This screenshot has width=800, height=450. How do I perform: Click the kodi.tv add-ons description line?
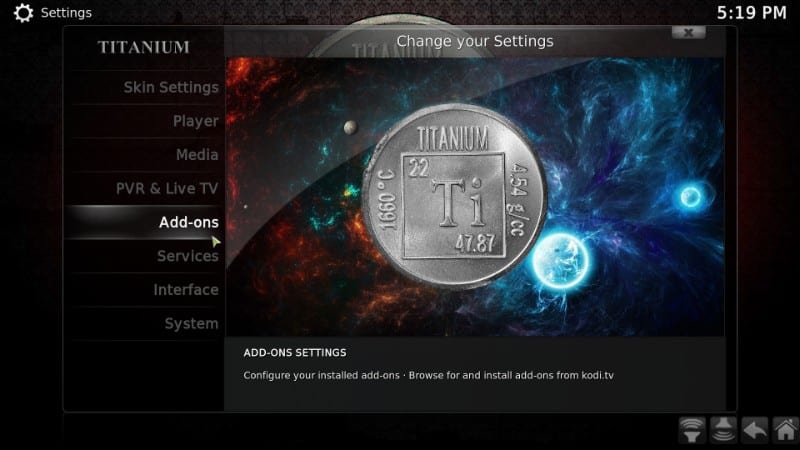point(429,376)
